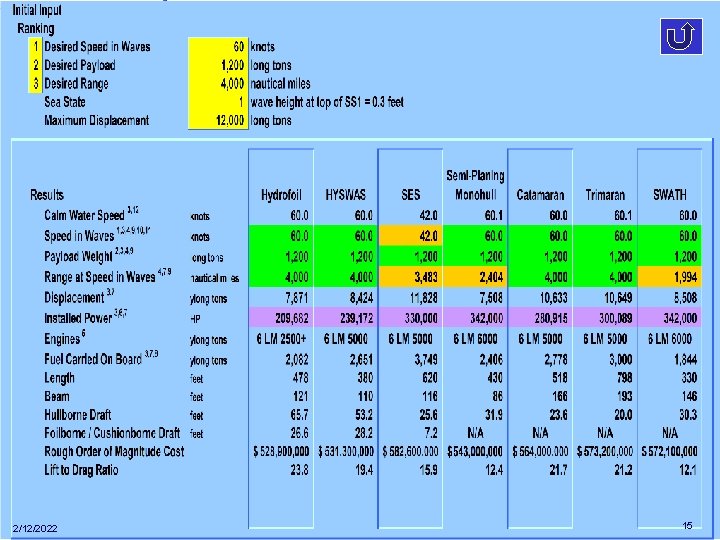The image size is (720, 540).
Task: Click the blue U-turn return arrow icon
Action: pyautogui.click(x=681, y=36)
